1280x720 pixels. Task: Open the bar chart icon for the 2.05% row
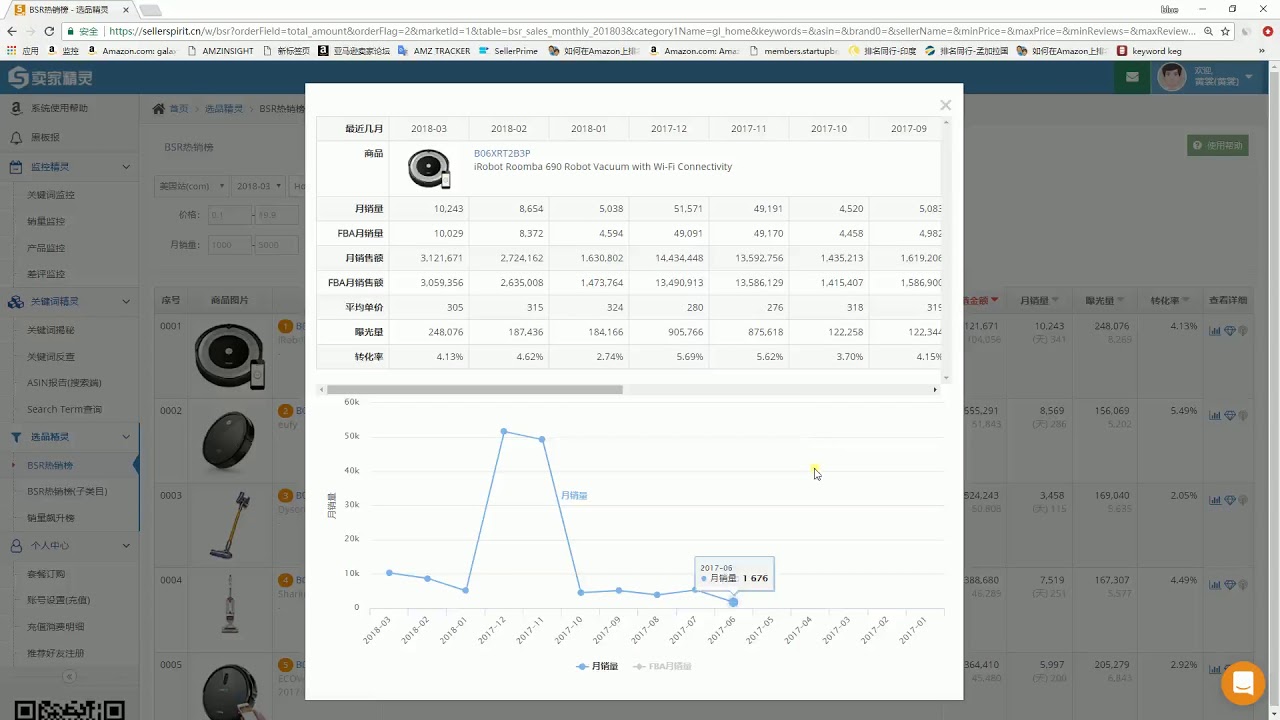pyautogui.click(x=1215, y=500)
